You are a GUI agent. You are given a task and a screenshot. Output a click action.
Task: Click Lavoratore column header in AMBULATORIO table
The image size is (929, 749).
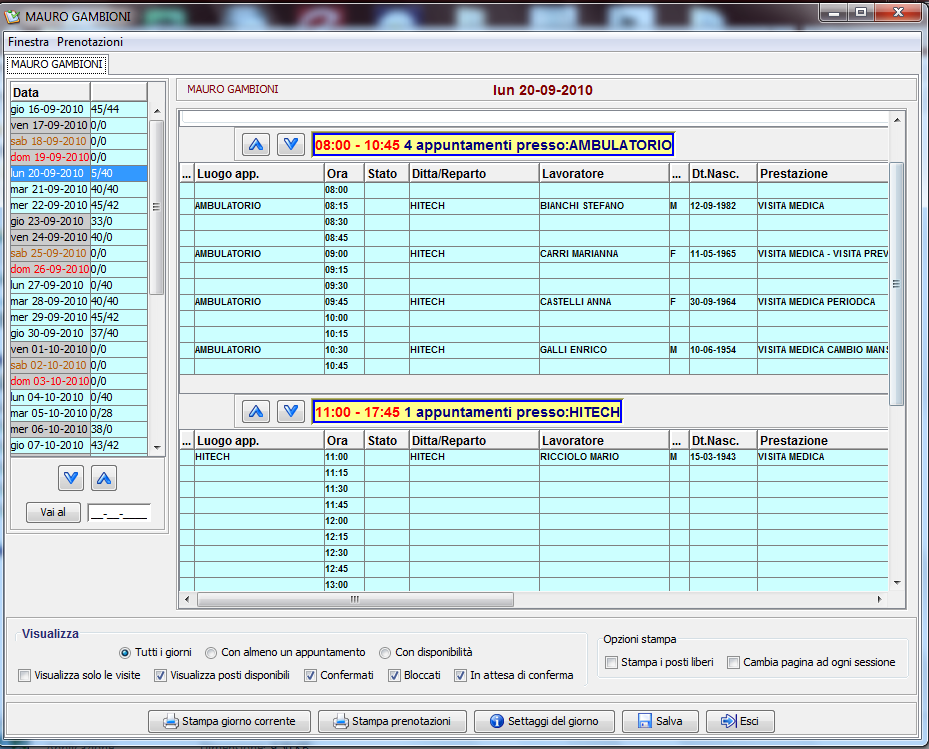[x=604, y=174]
